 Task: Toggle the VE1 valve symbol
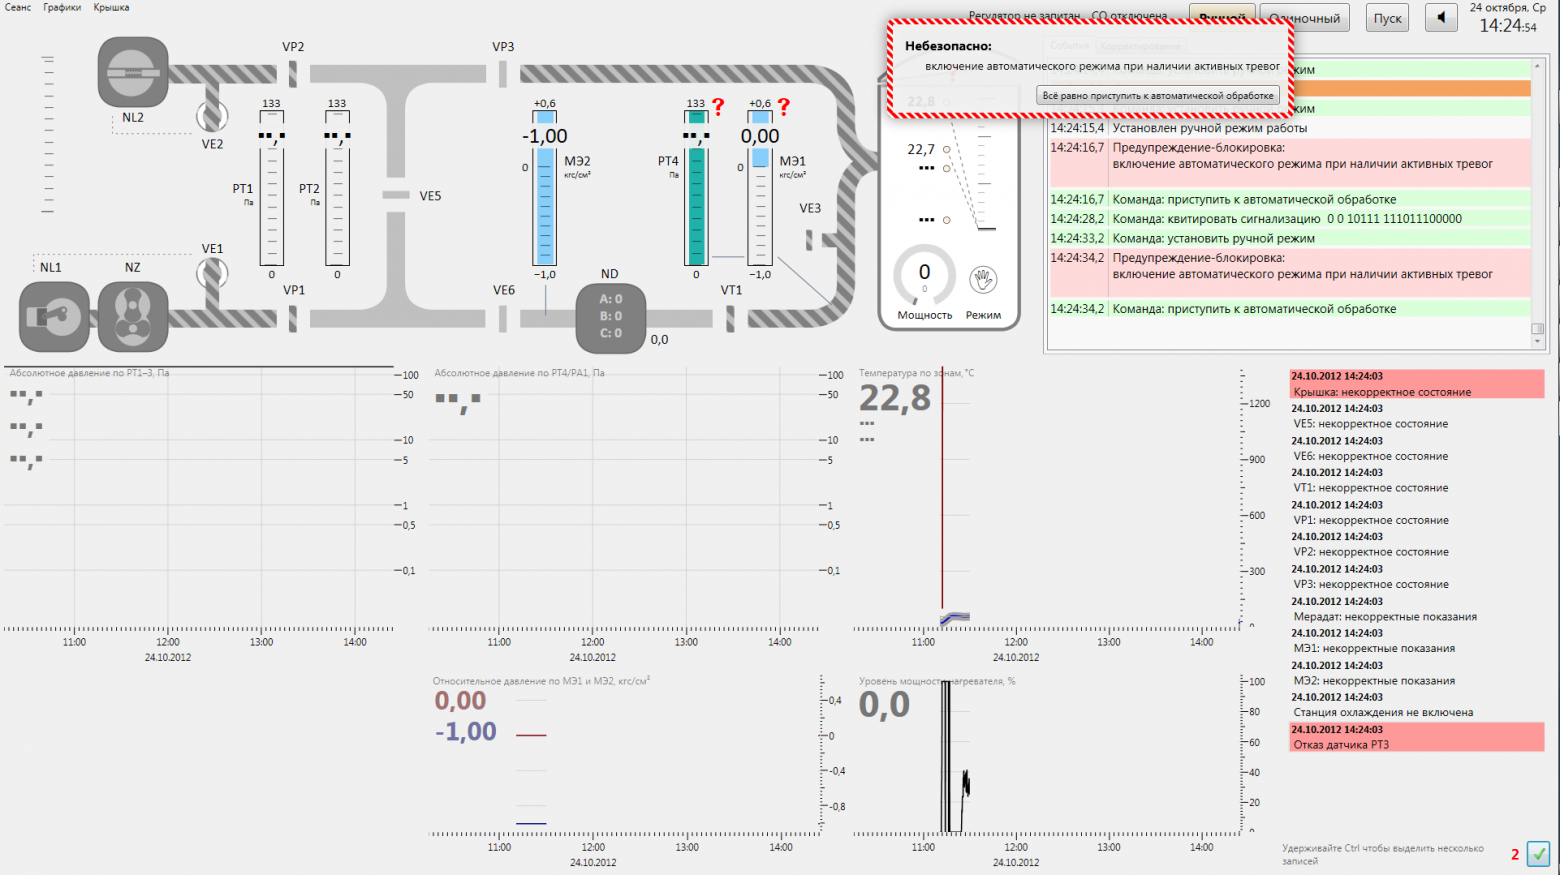tap(212, 273)
